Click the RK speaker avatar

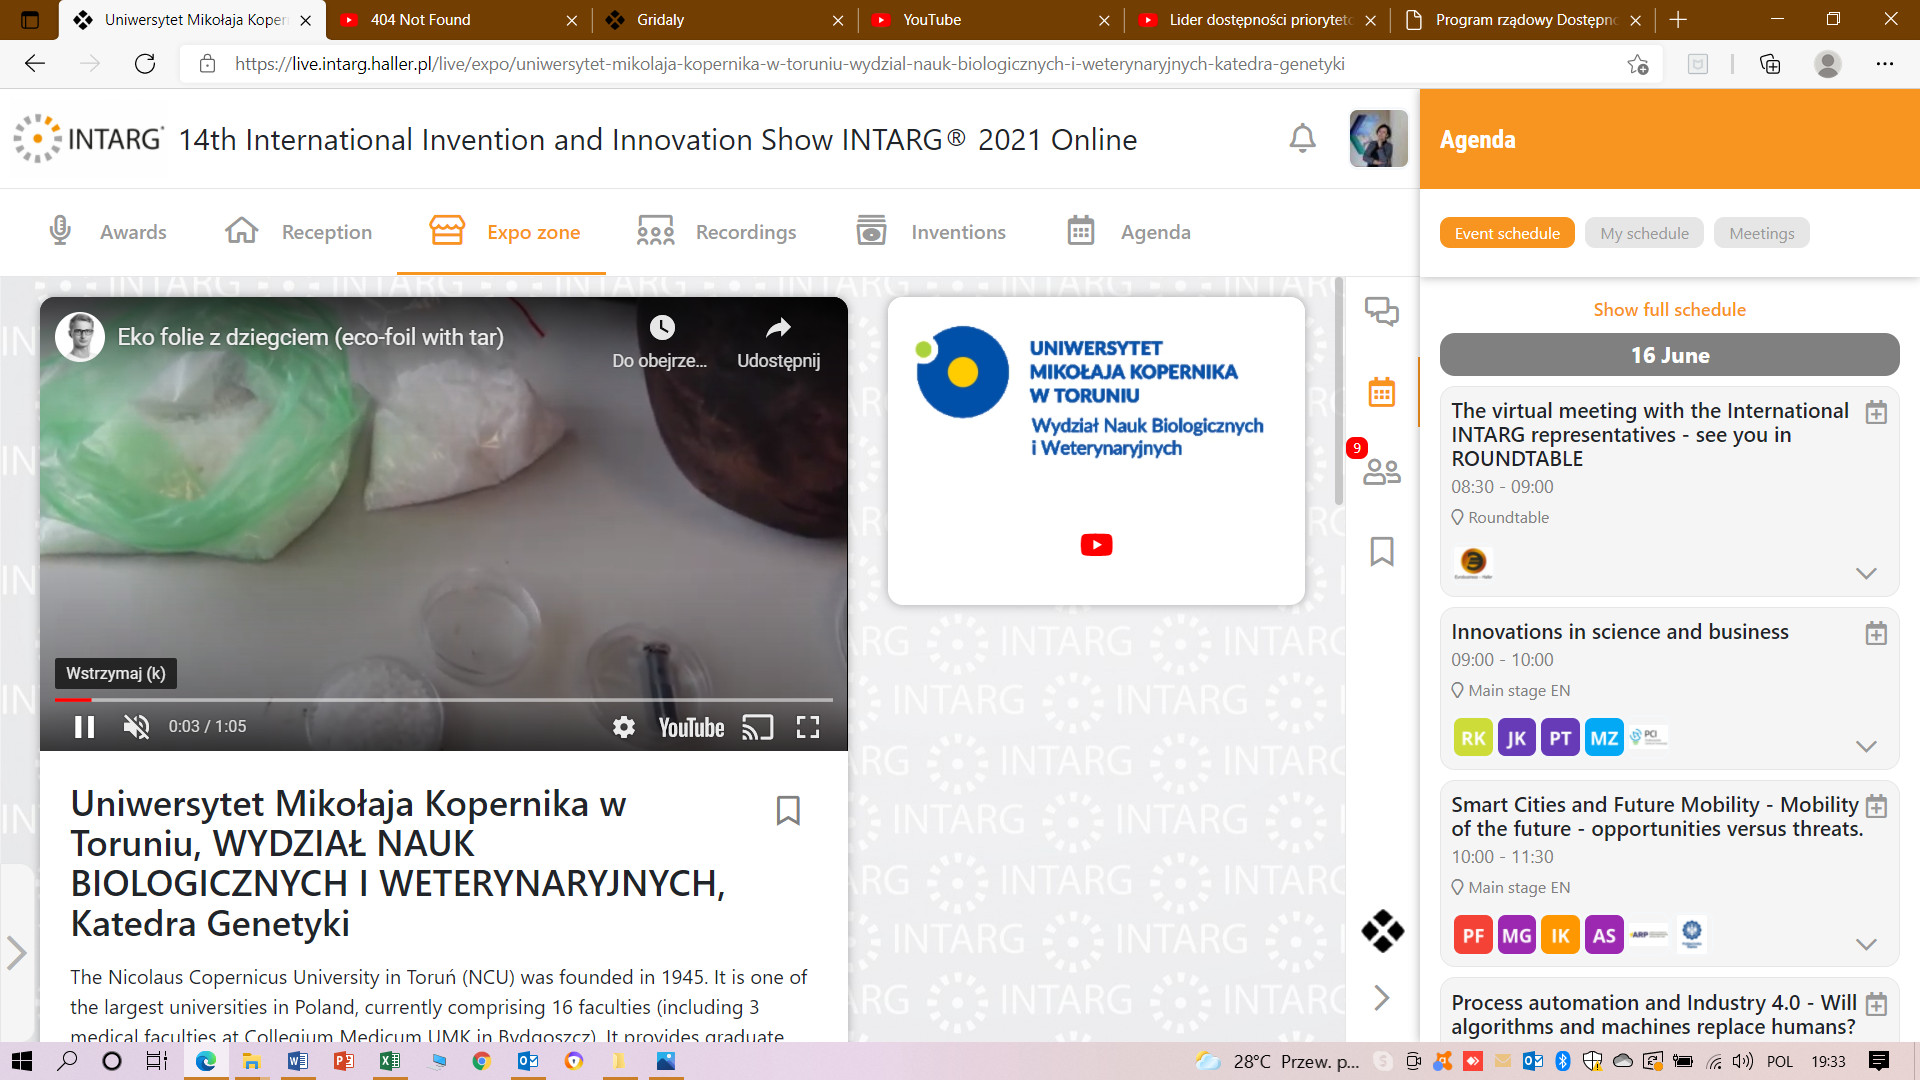point(1473,738)
